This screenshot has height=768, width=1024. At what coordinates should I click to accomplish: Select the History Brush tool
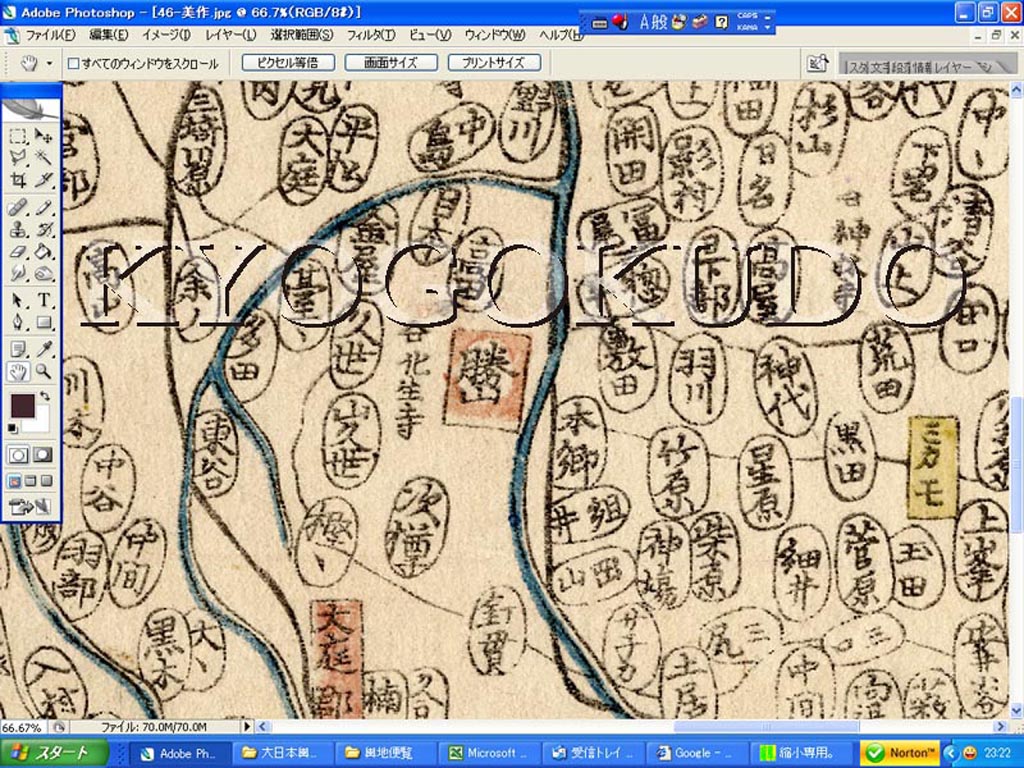43,229
